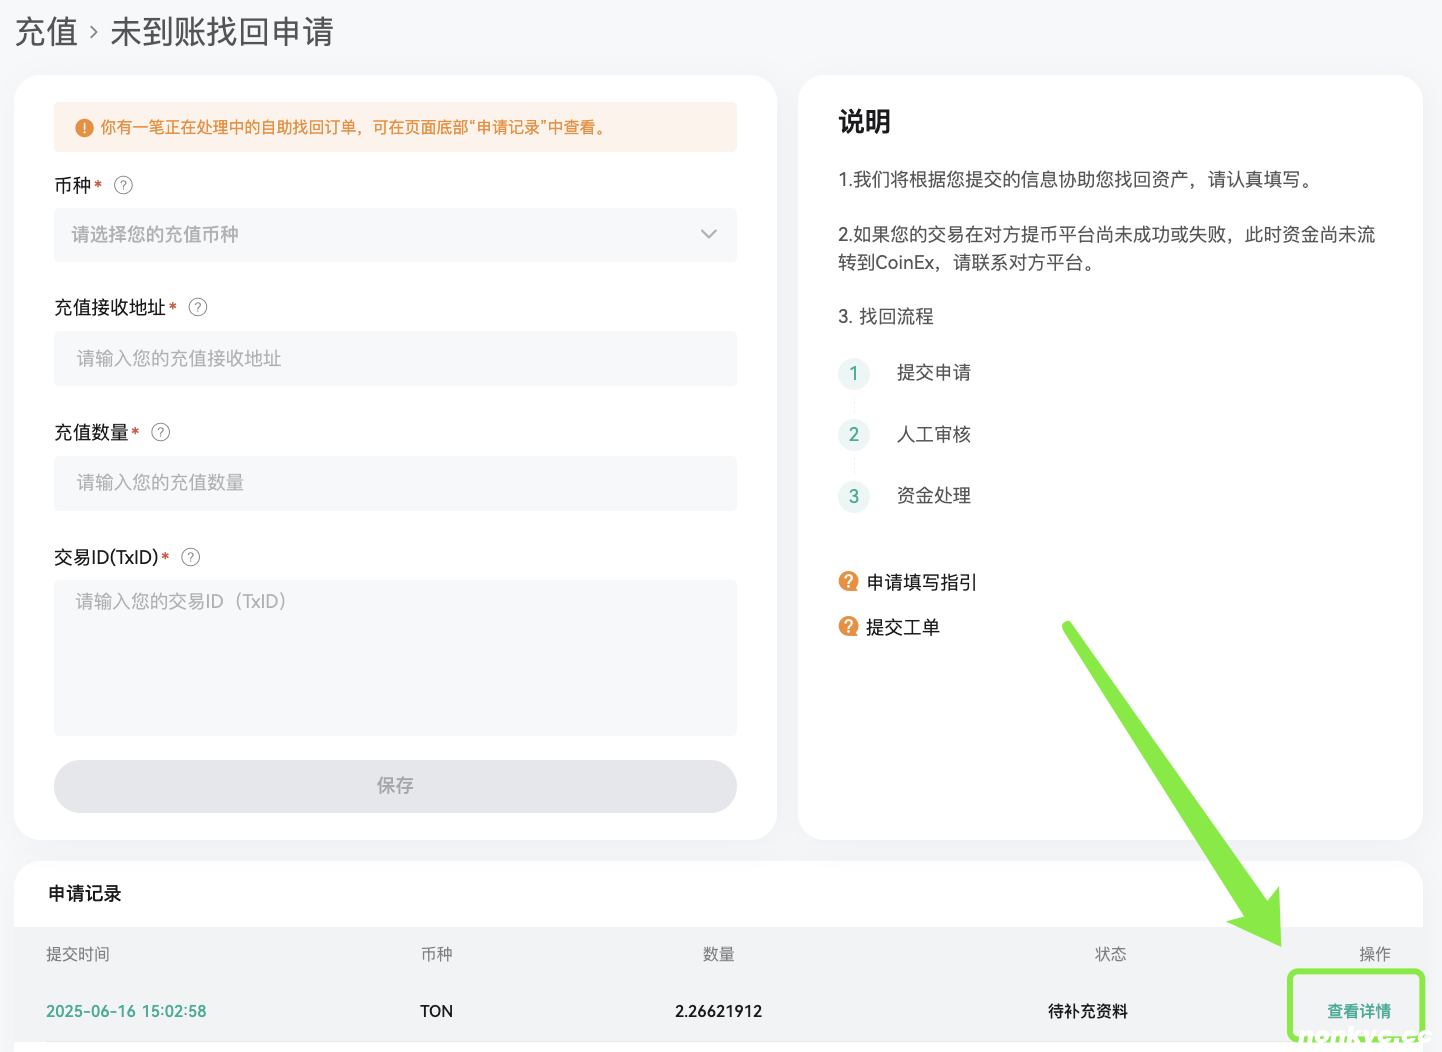Focus the 交易ID (TxID) text area
The width and height of the screenshot is (1442, 1052).
pos(395,658)
